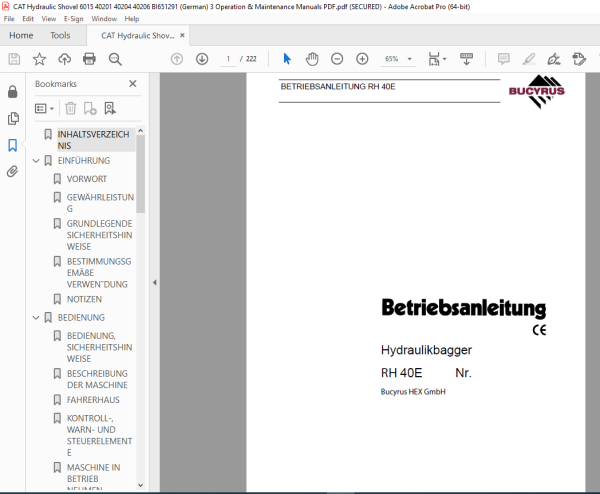This screenshot has height=494, width=600.
Task: Click the Save file icon
Action: click(14, 59)
